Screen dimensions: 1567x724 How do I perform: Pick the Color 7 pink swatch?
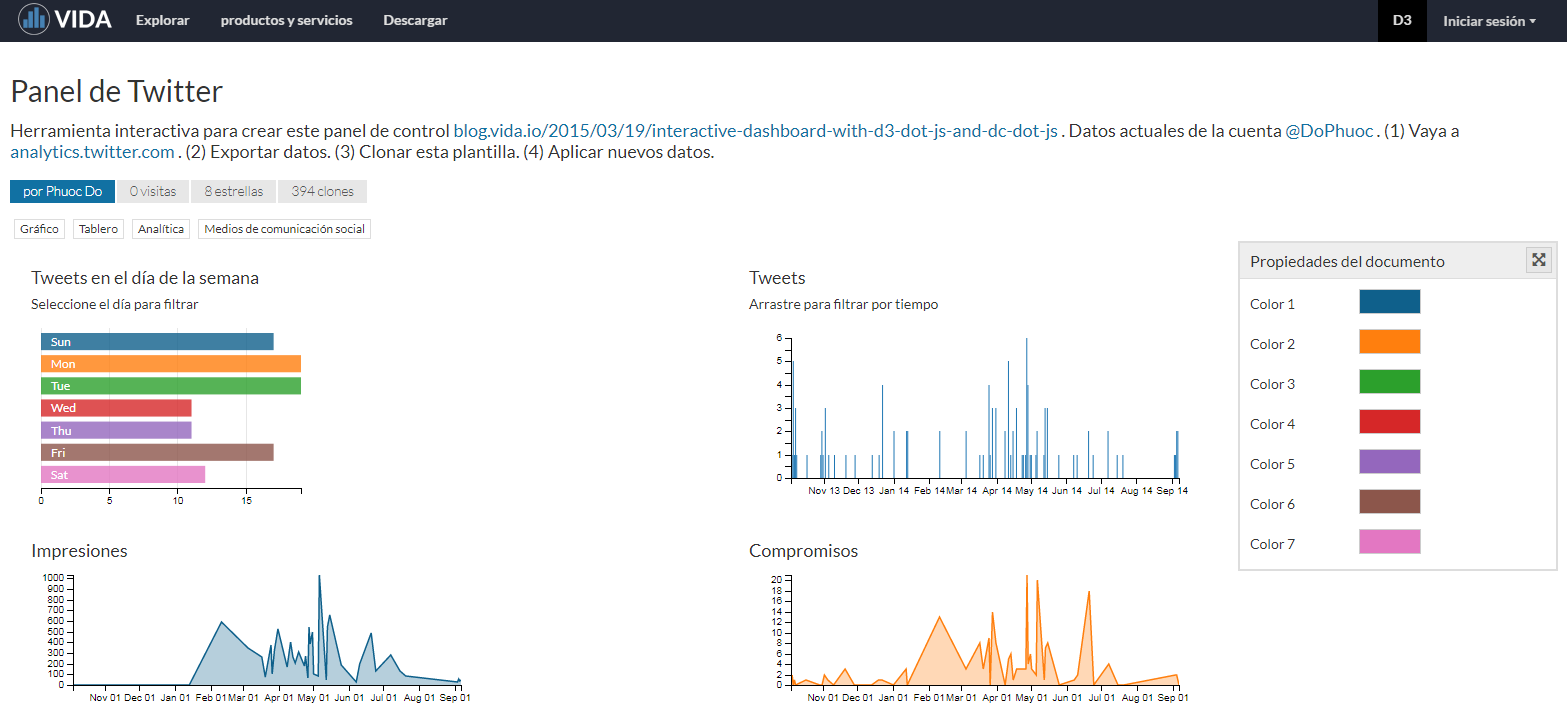[1389, 542]
